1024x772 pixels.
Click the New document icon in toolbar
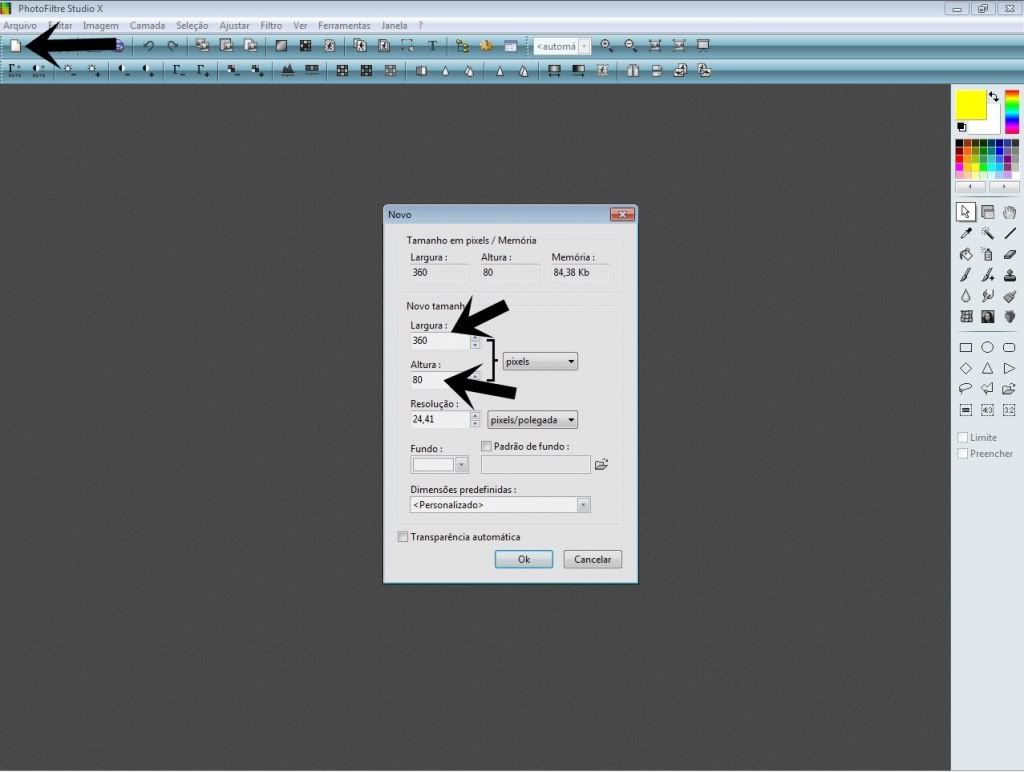coord(15,46)
